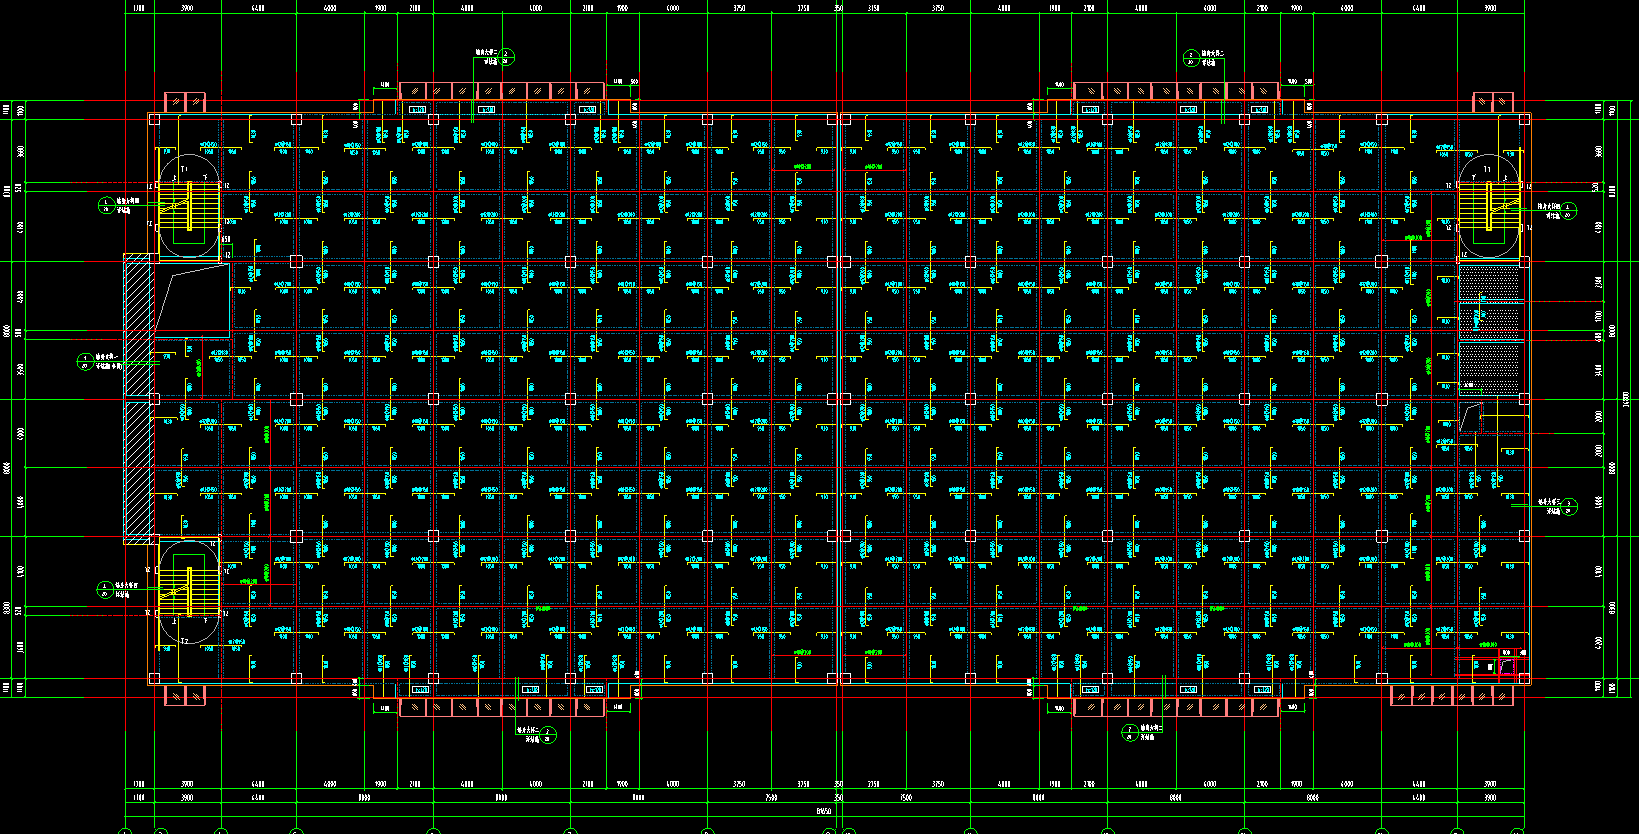Select the bottom-right balcony window row
This screenshot has width=1639, height=834.
1176,708
